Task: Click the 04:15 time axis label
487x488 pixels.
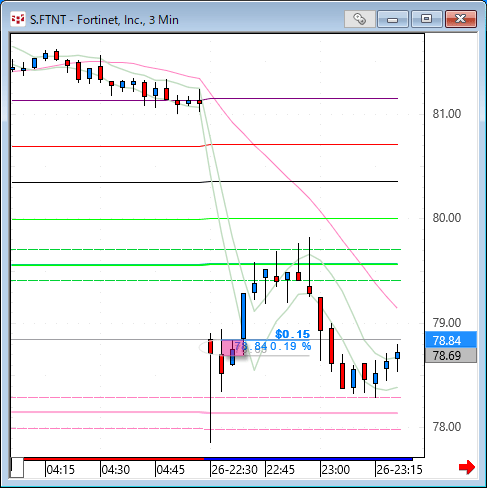Action: 60,470
